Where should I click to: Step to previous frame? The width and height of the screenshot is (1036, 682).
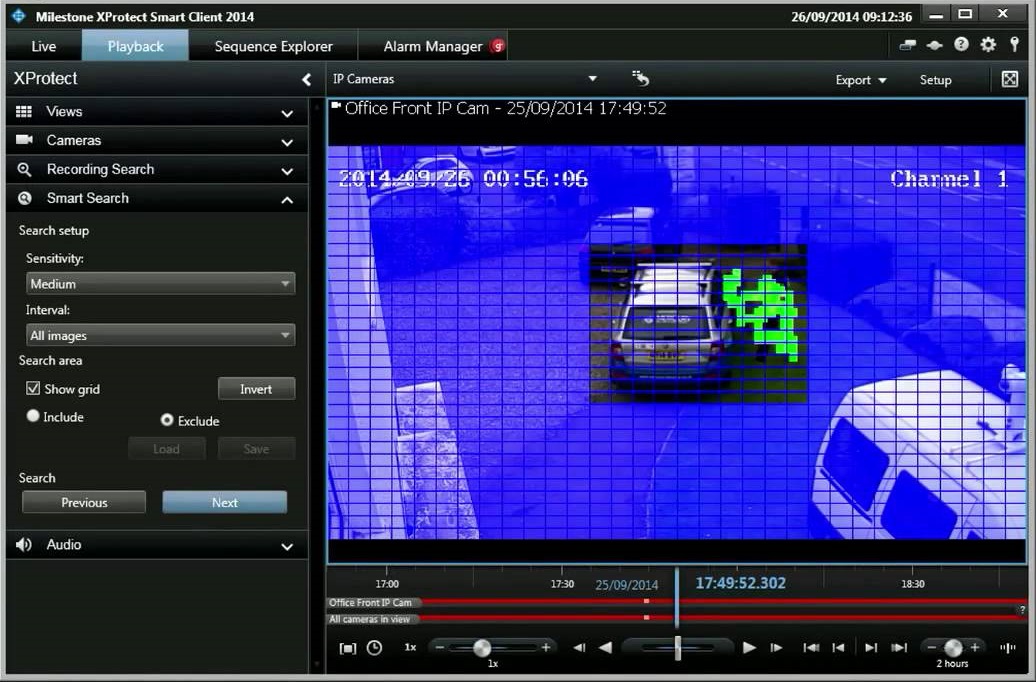pos(579,648)
